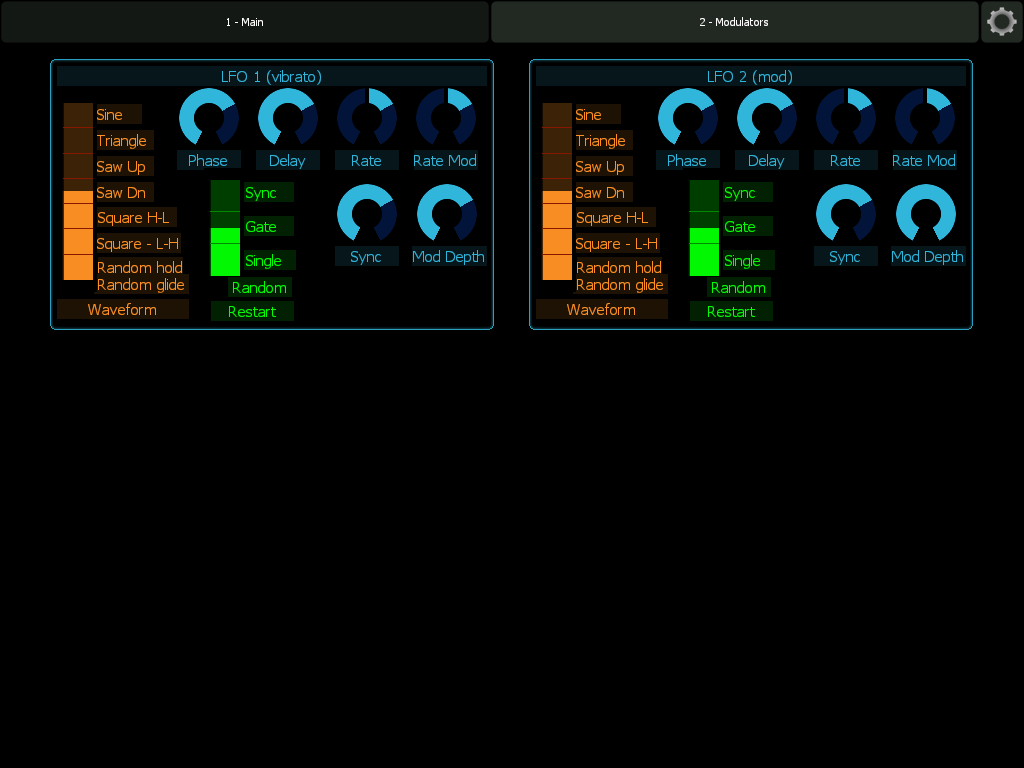Viewport: 1024px width, 768px height.
Task: Select Sine waveform in LFO 1
Action: (x=78, y=115)
